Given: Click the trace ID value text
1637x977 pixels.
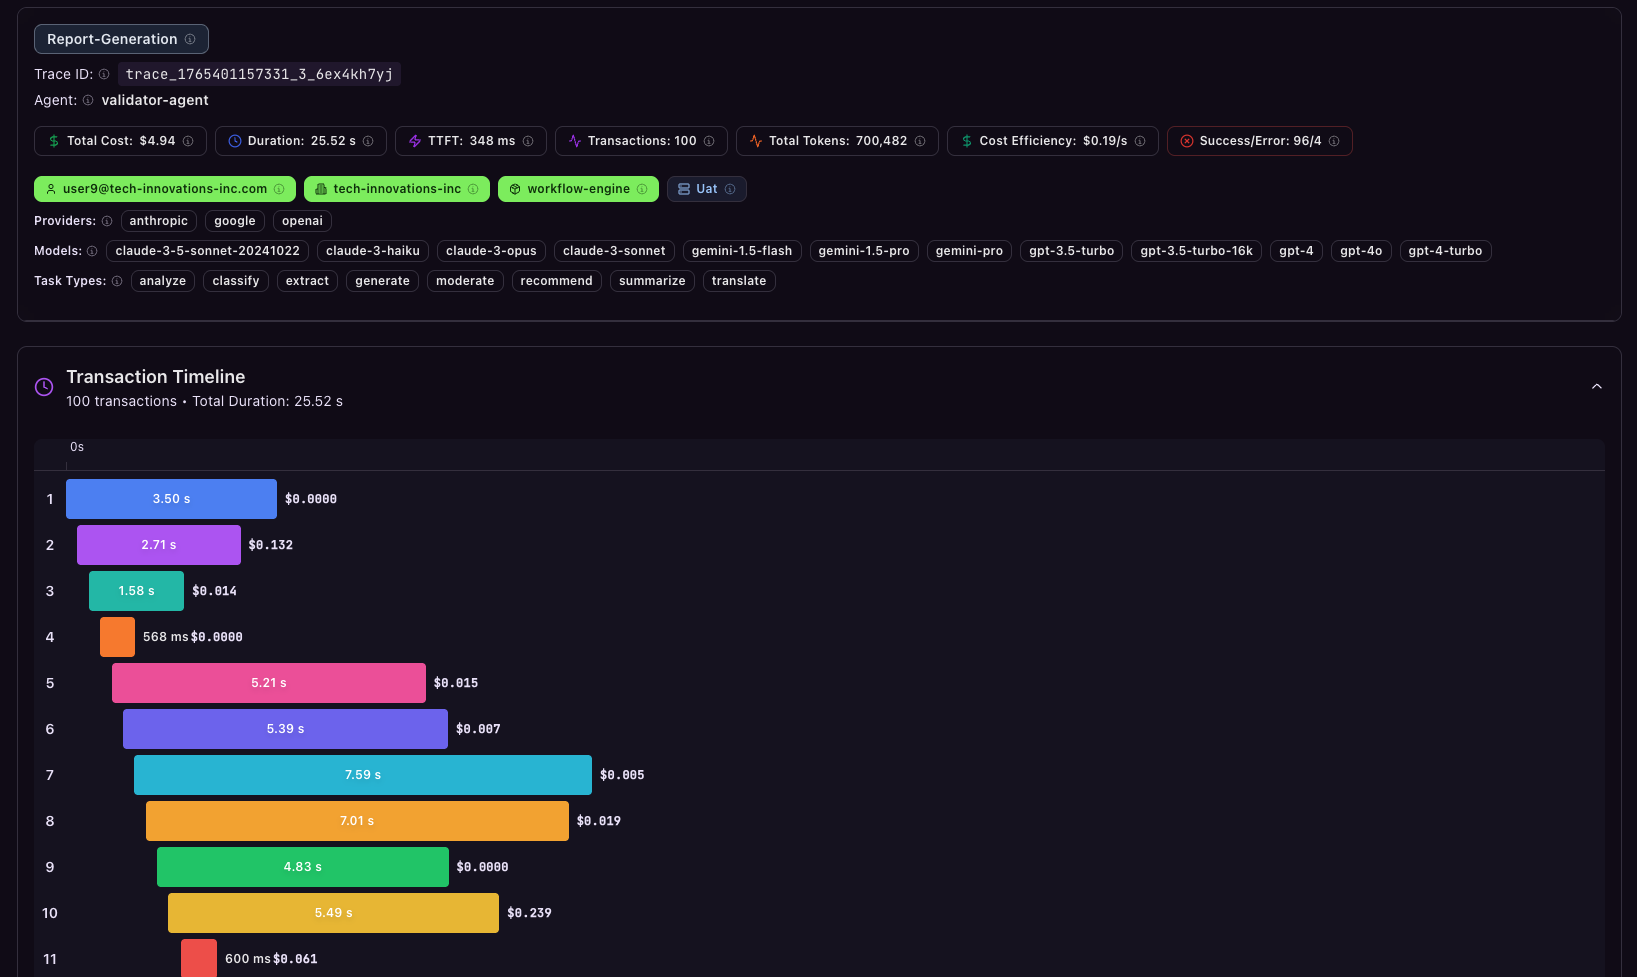Looking at the screenshot, I should click(x=259, y=74).
